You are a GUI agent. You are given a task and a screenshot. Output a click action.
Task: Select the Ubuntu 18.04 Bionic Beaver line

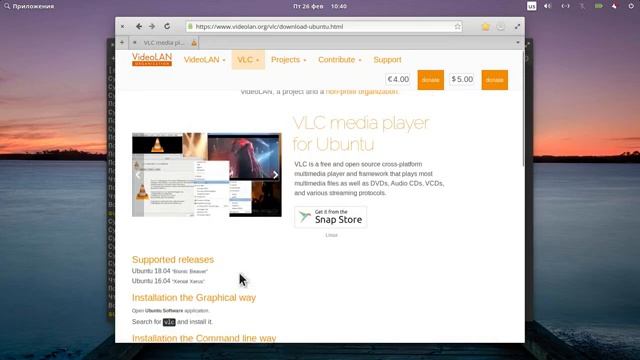click(x=170, y=271)
